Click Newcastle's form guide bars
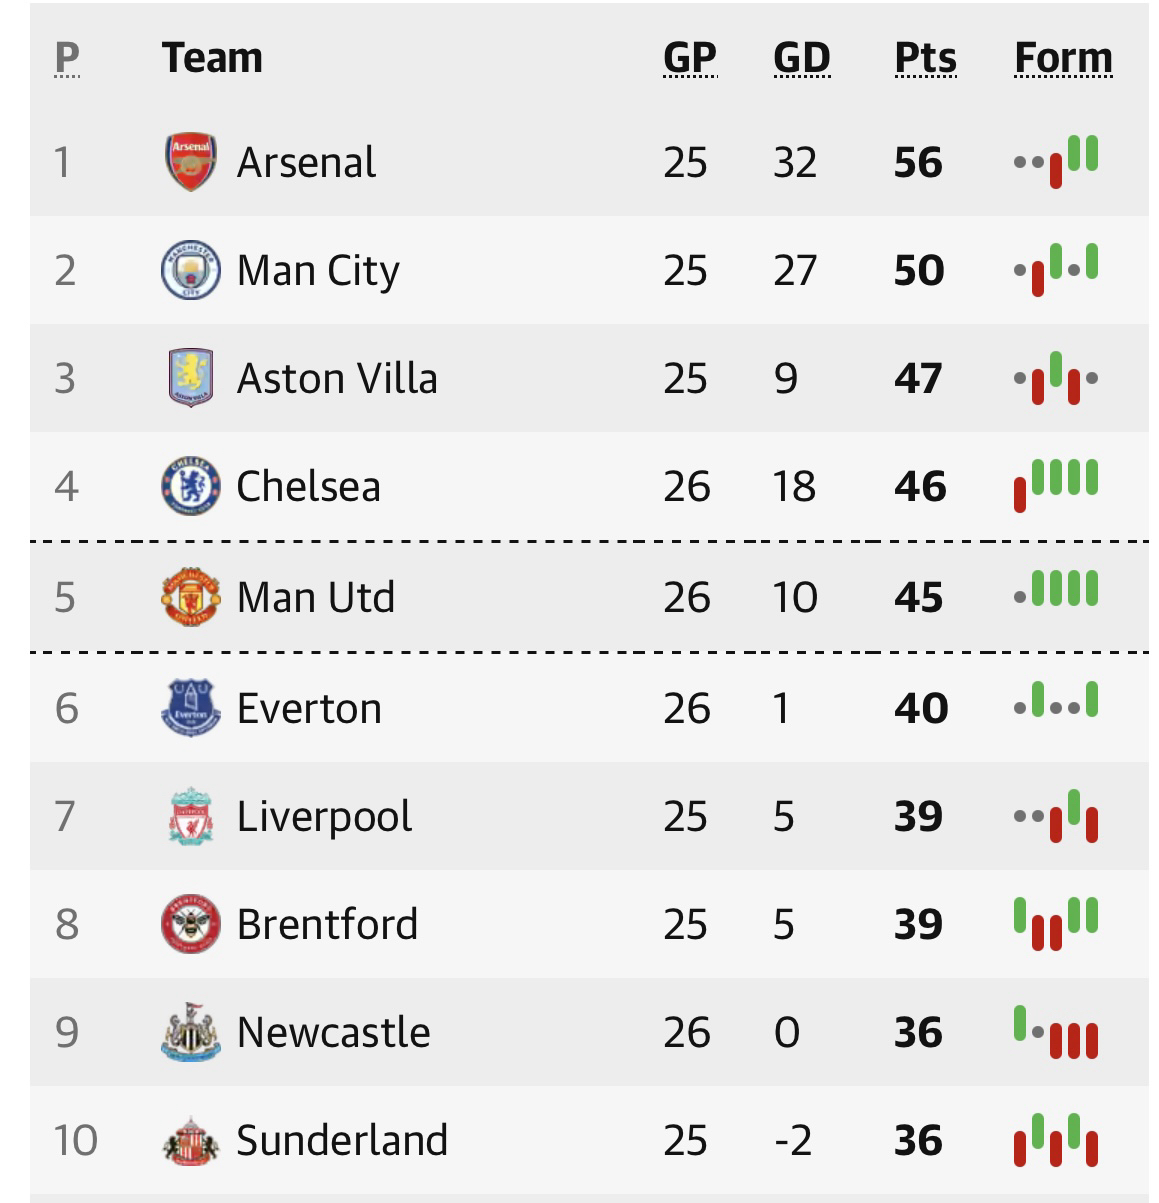The image size is (1159, 1203). 1056,1032
